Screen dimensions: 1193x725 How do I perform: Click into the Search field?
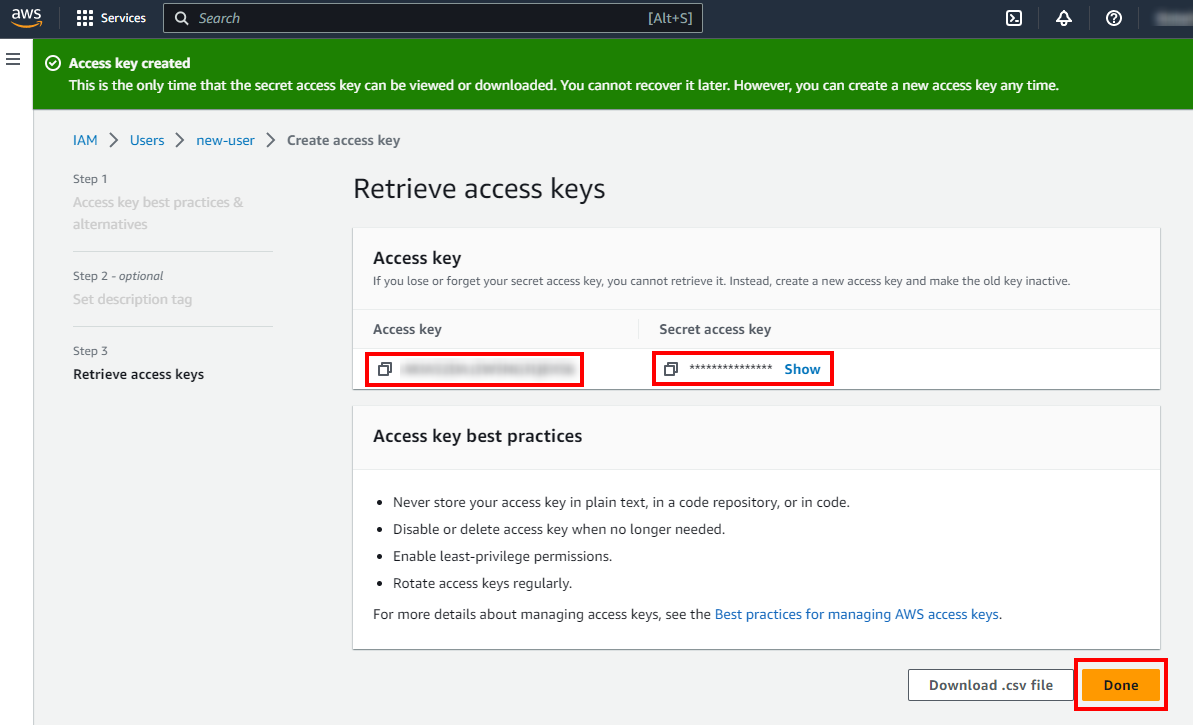pos(420,18)
